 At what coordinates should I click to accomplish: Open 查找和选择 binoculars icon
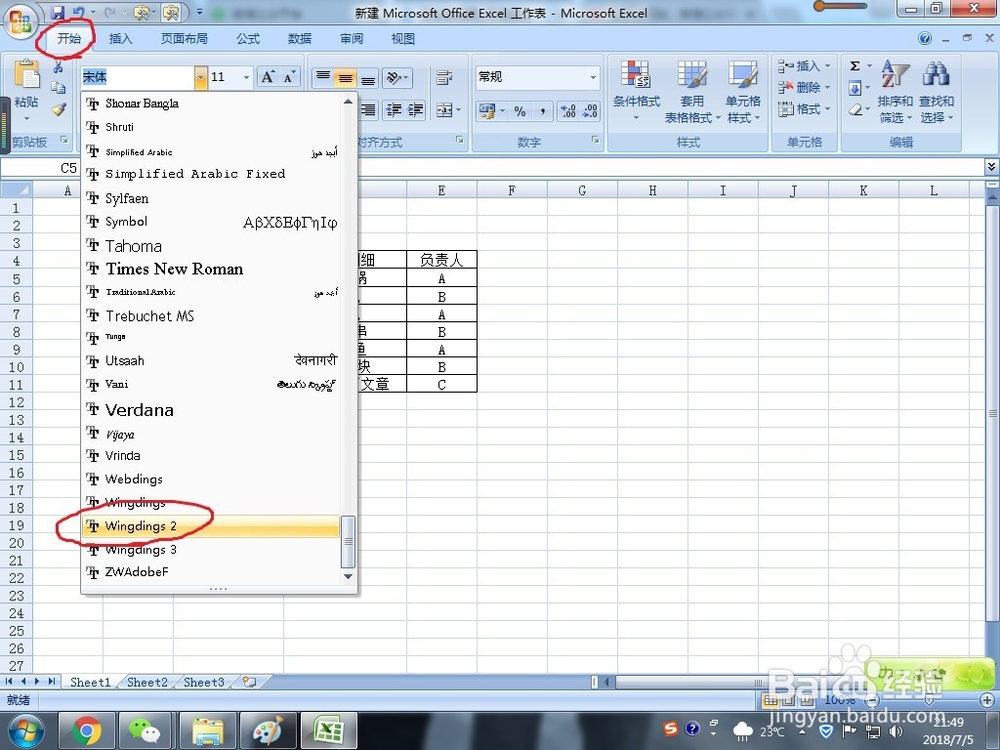(x=936, y=91)
